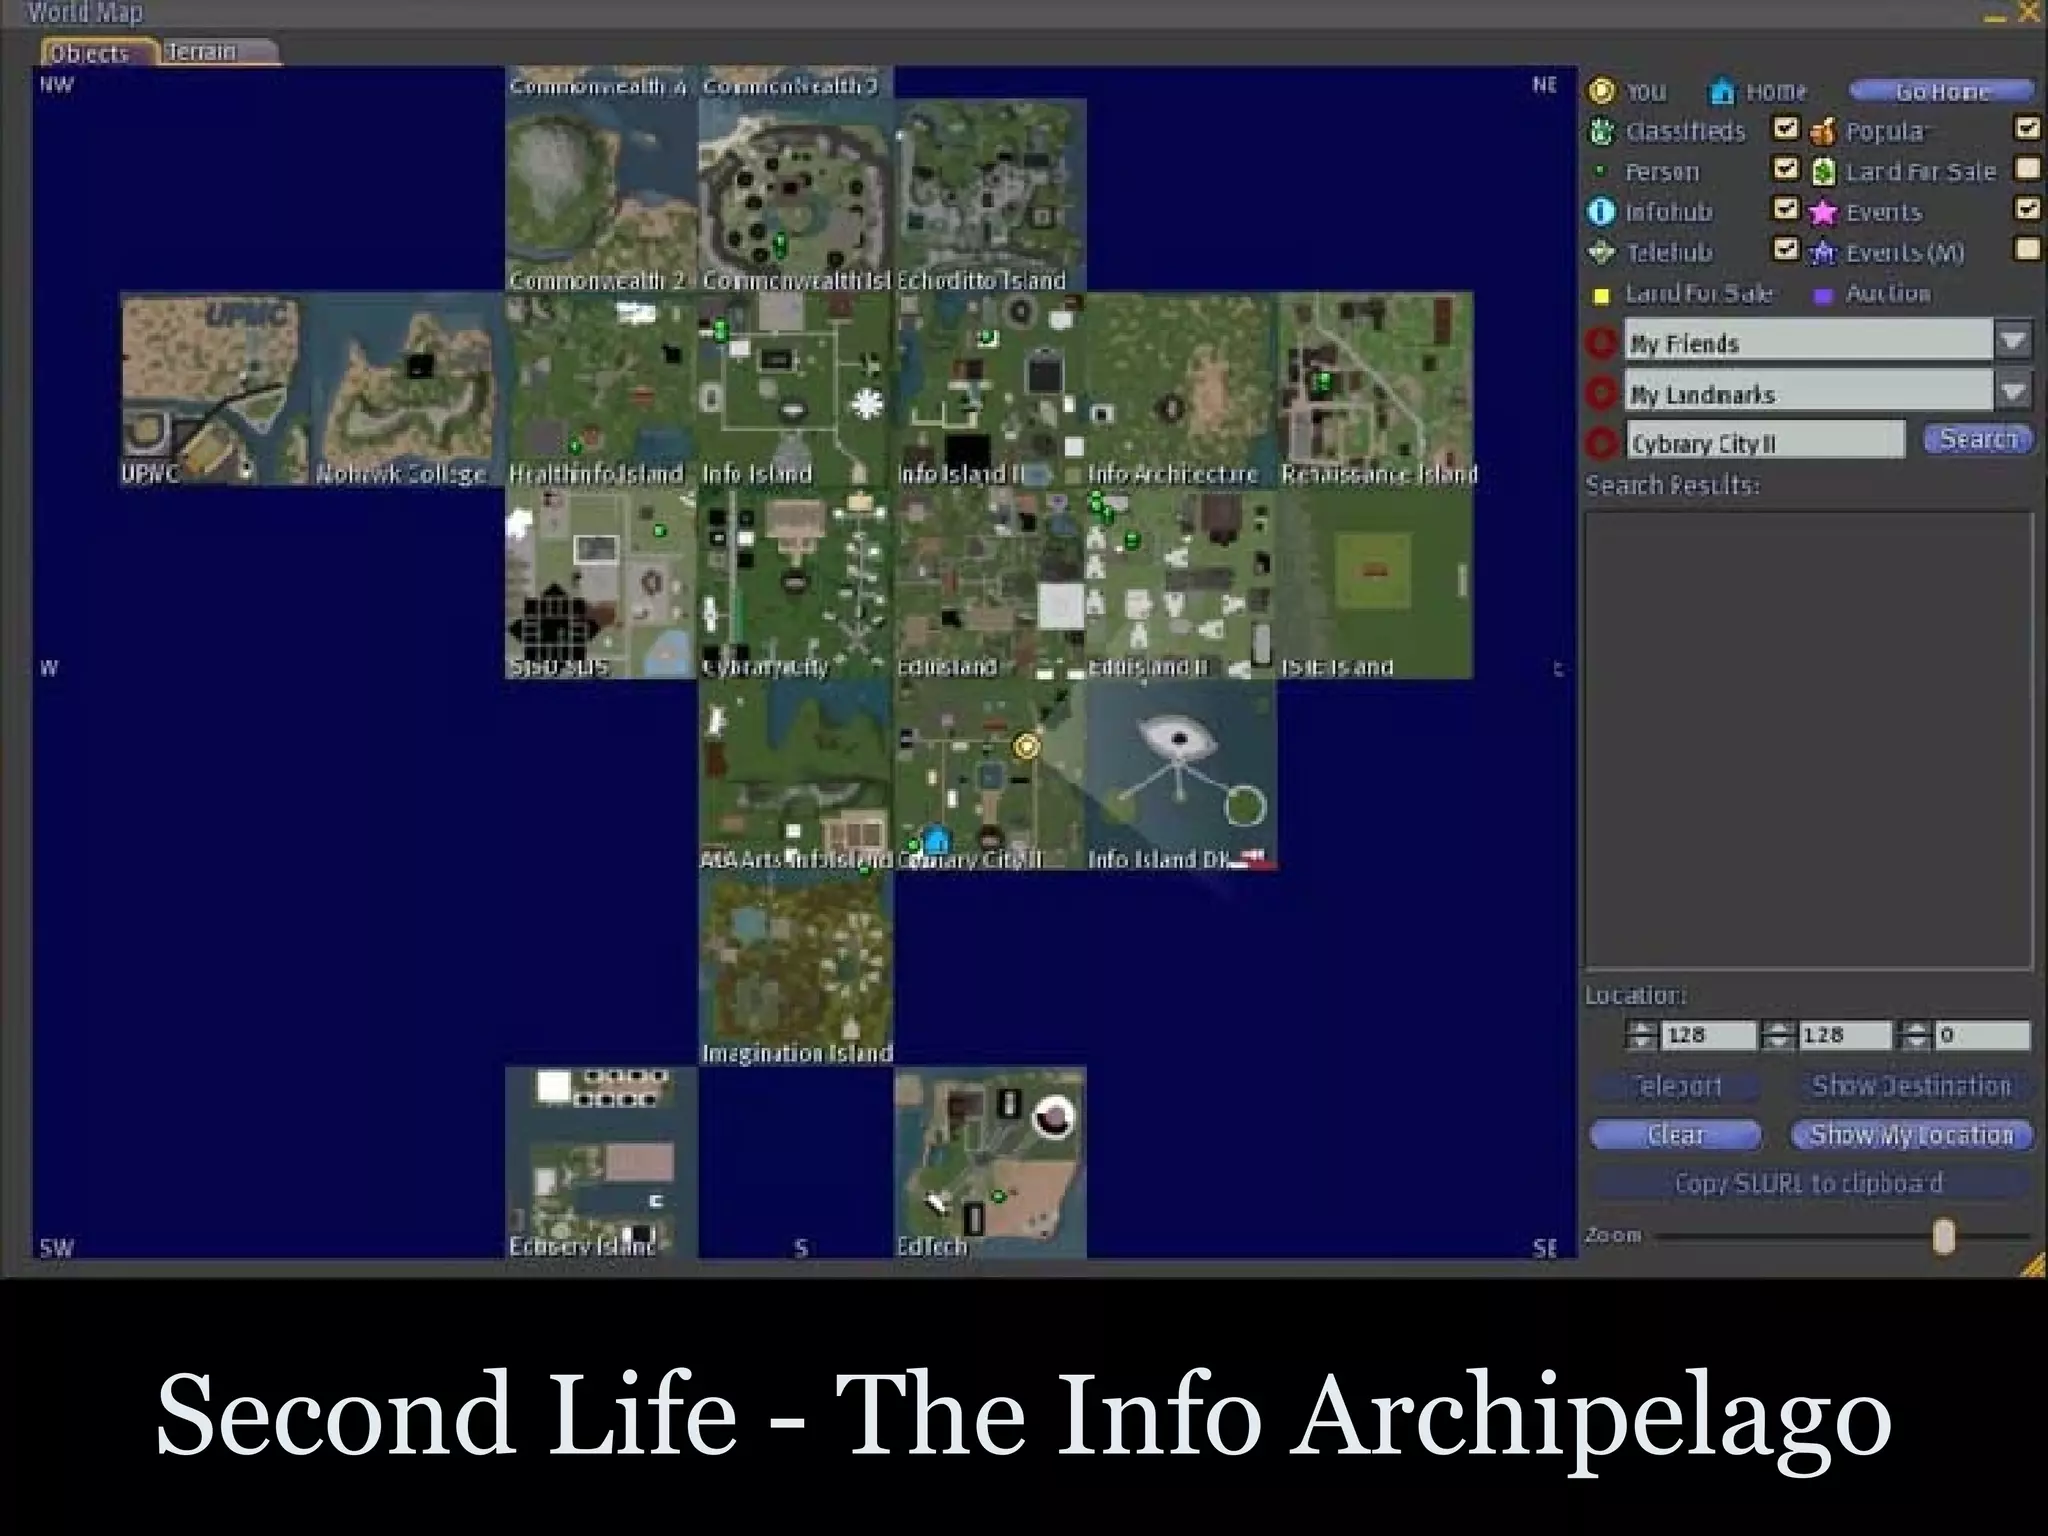The width and height of the screenshot is (2048, 1536).
Task: Click the Search button
Action: 1978,439
